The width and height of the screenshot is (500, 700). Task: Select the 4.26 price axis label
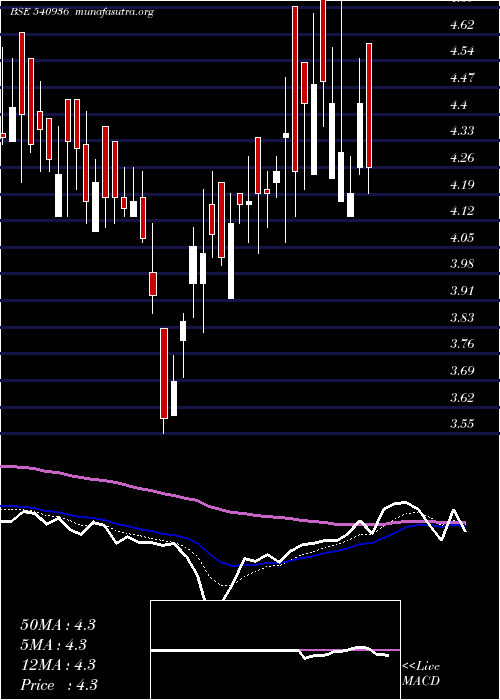click(x=462, y=158)
